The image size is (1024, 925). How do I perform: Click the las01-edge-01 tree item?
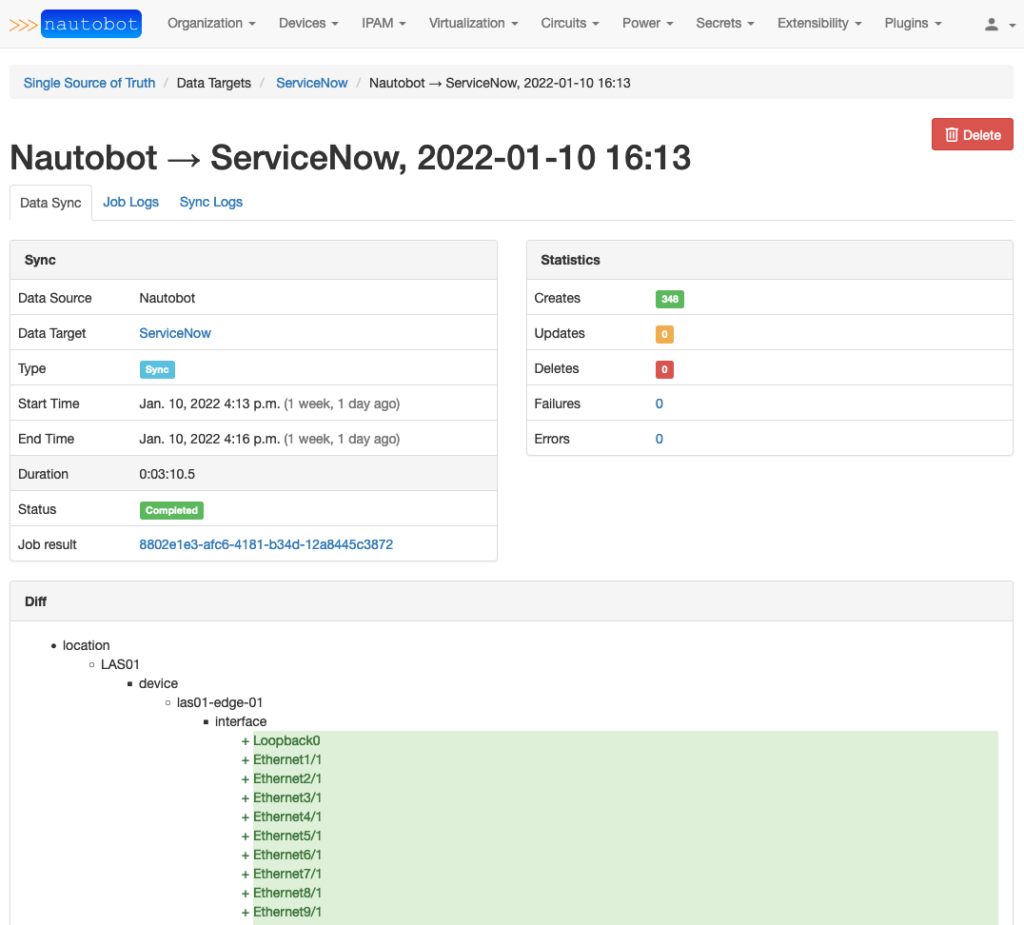(x=219, y=702)
